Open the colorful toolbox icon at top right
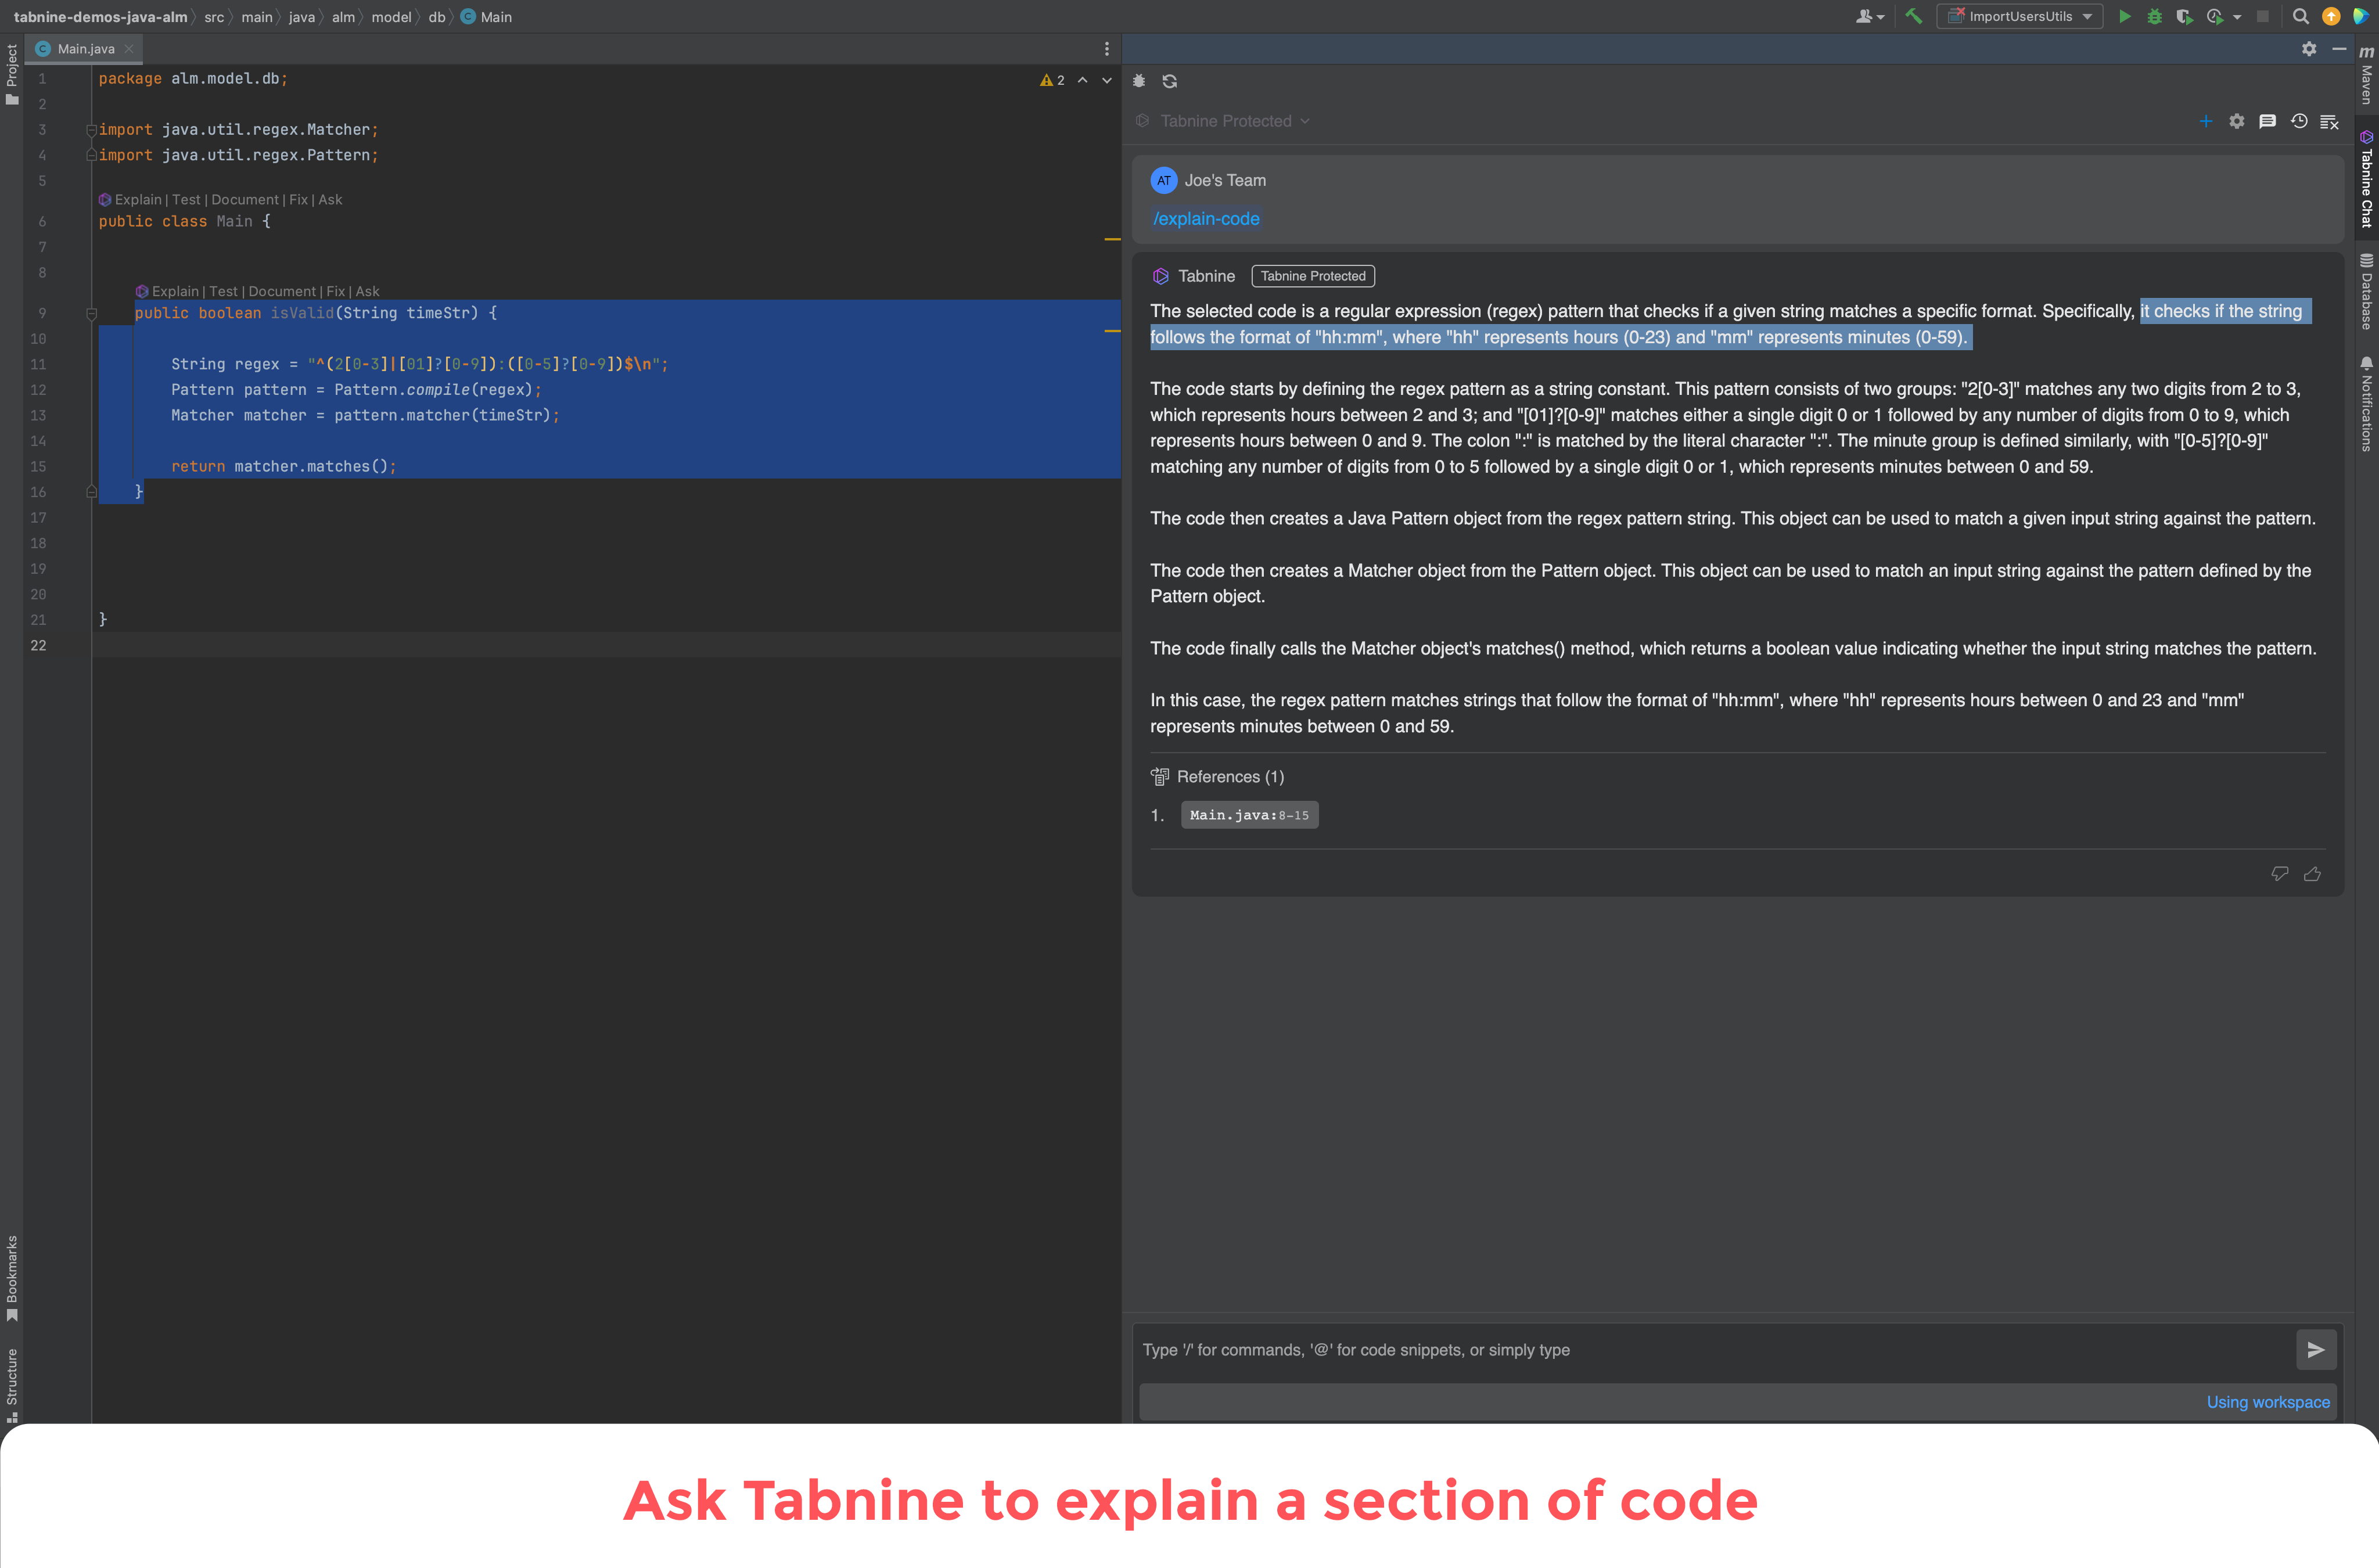This screenshot has height=1568, width=2379. pos(2361,17)
